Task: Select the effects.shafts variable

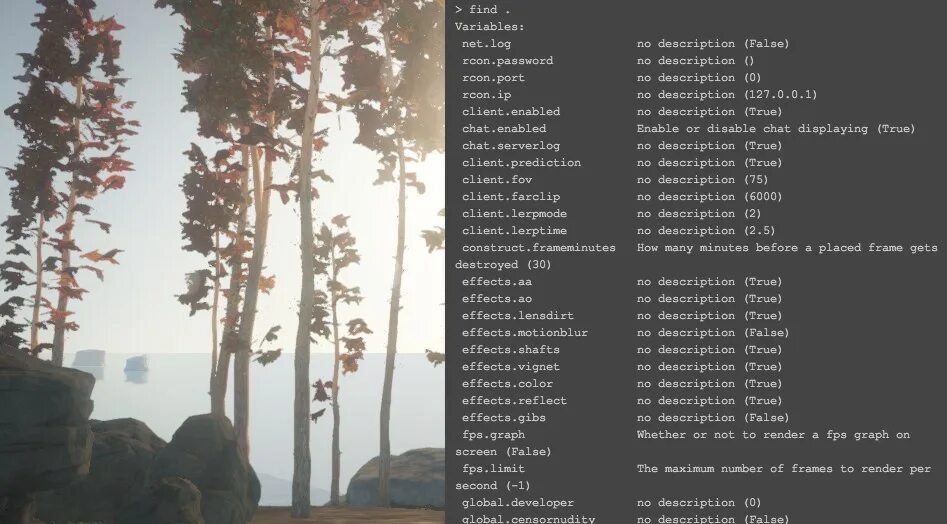Action: tap(511, 350)
